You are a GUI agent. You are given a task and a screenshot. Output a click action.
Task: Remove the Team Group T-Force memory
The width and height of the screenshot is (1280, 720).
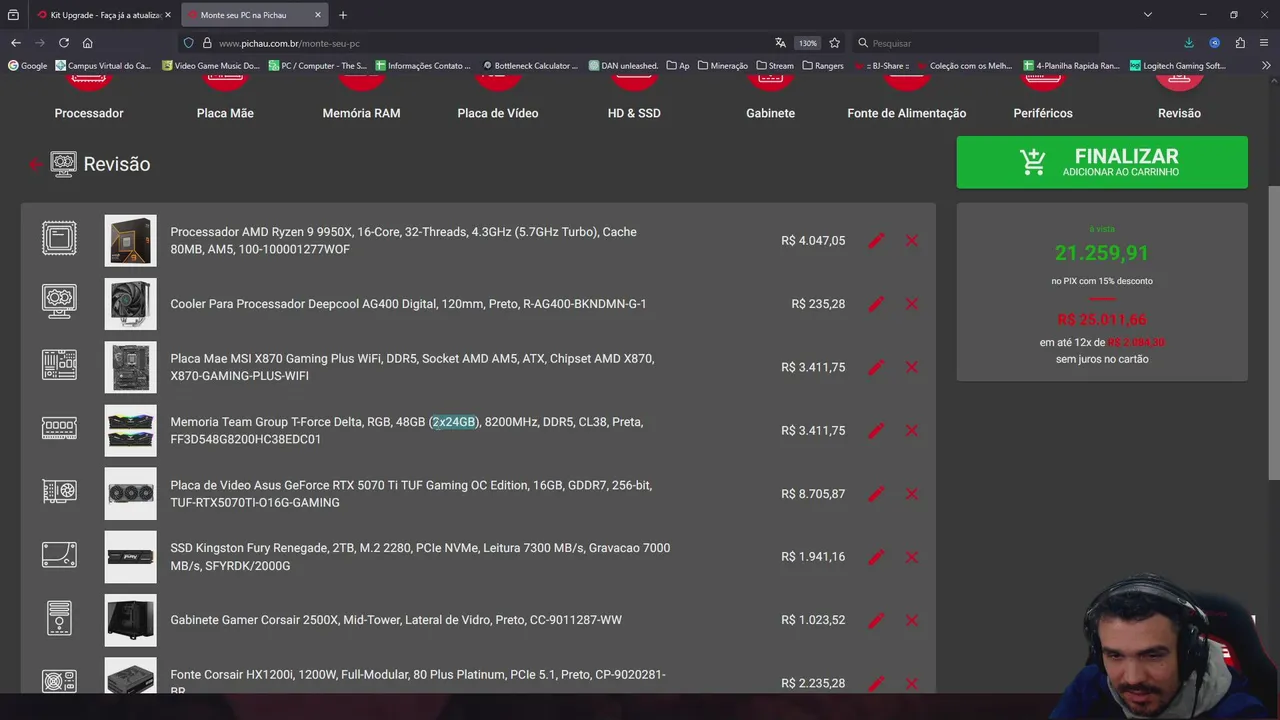pyautogui.click(x=912, y=431)
